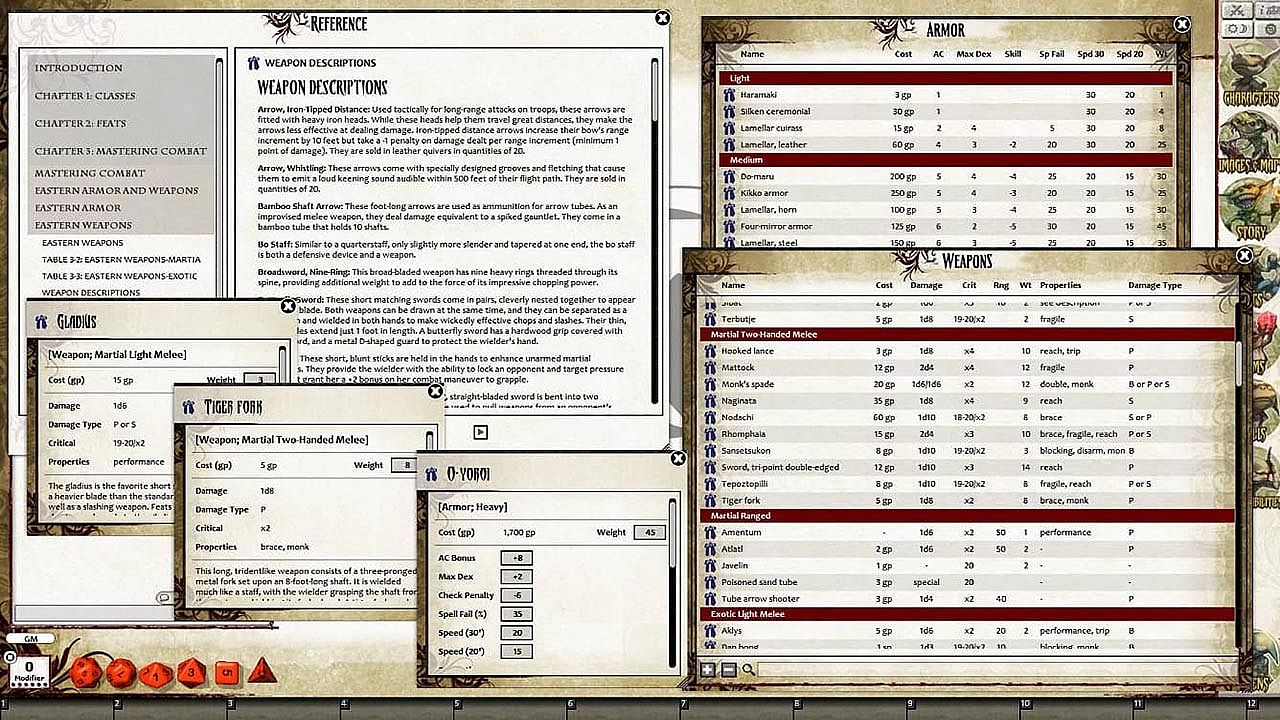1280x720 pixels.
Task: Open the Atlatl weapon link icon
Action: point(710,549)
